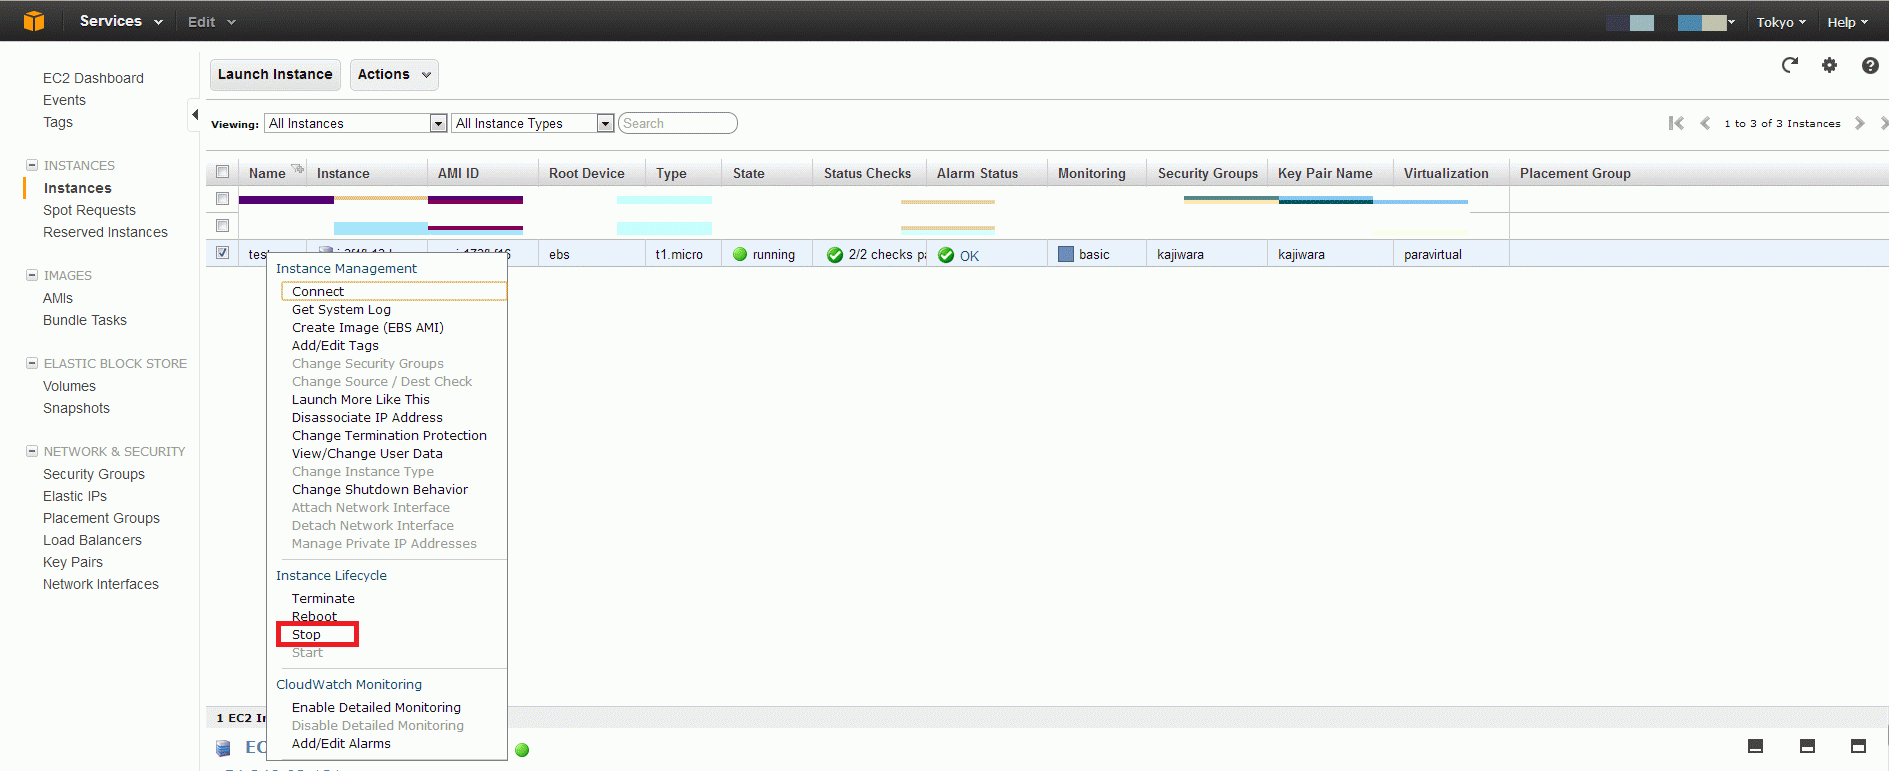
Task: Open the Help dropdown menu
Action: 1848,22
